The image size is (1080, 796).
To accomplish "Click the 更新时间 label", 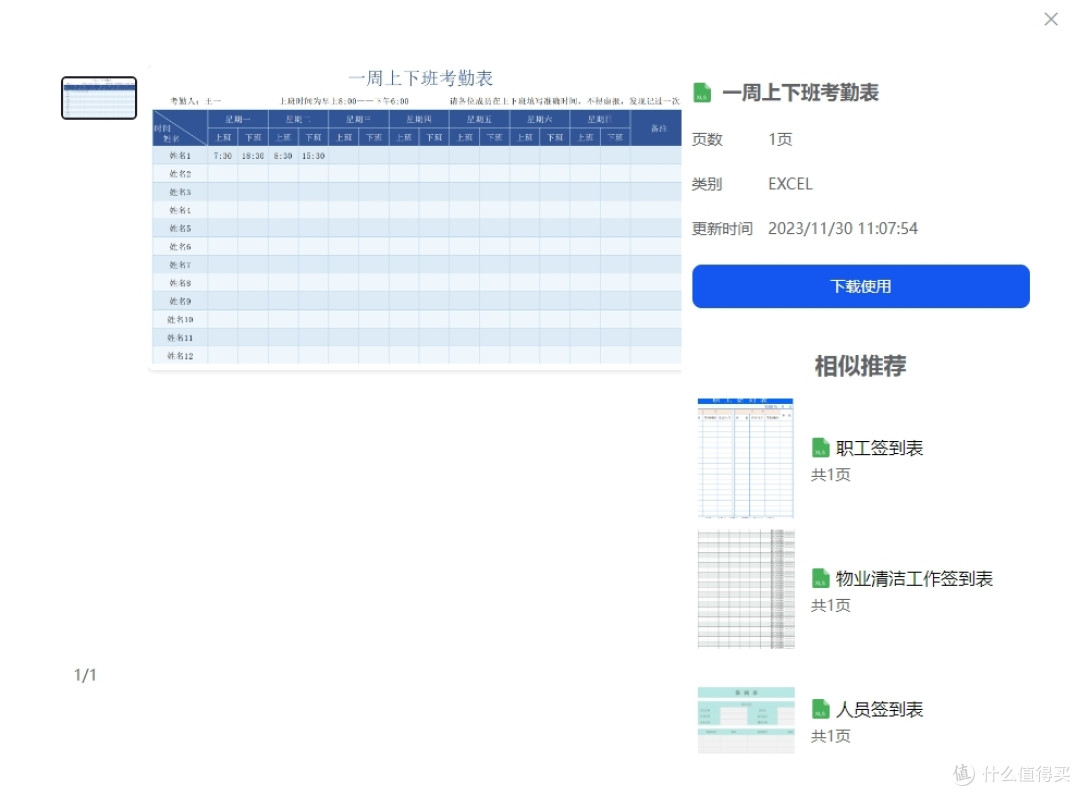I will pos(723,229).
